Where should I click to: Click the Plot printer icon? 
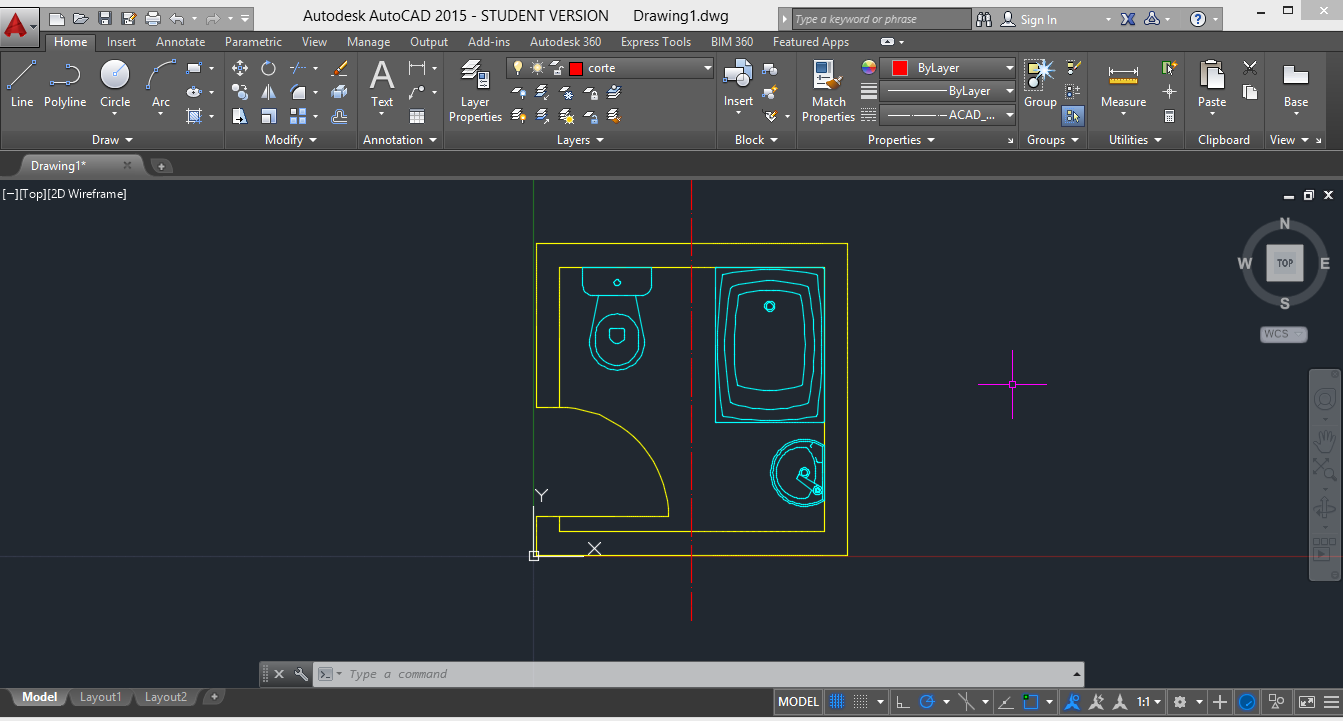pyautogui.click(x=152, y=18)
